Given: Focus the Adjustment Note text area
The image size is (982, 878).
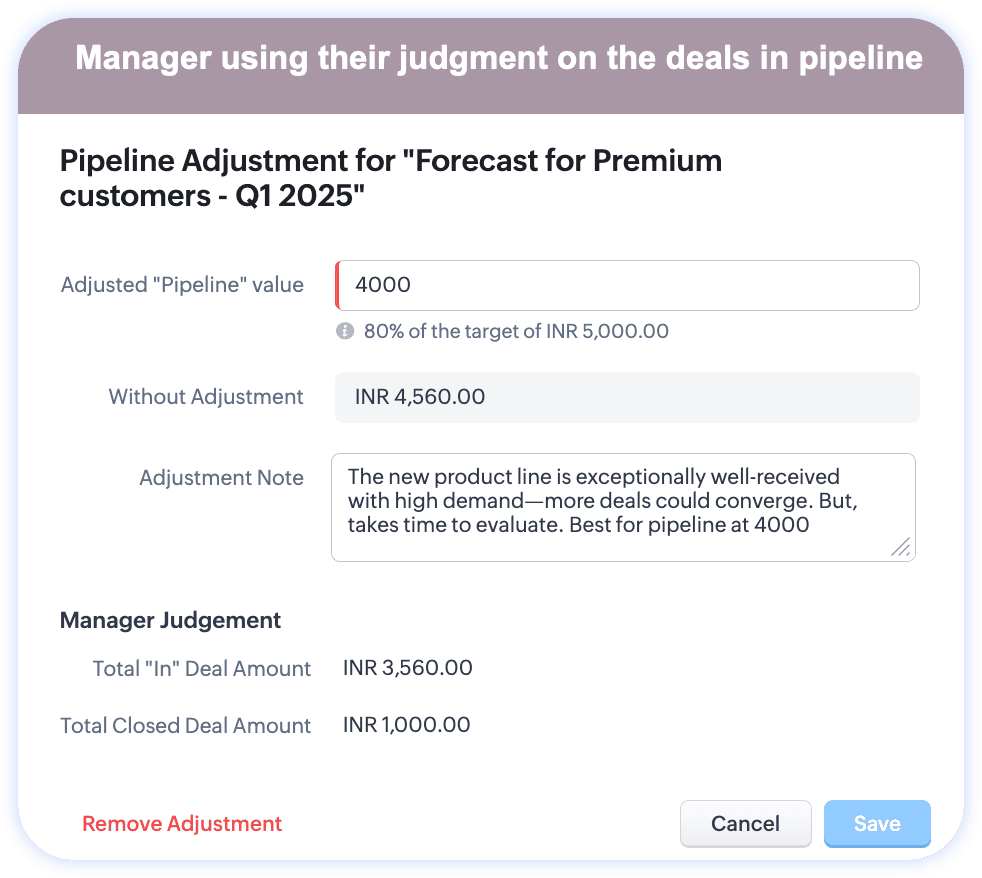Looking at the screenshot, I should pos(622,507).
